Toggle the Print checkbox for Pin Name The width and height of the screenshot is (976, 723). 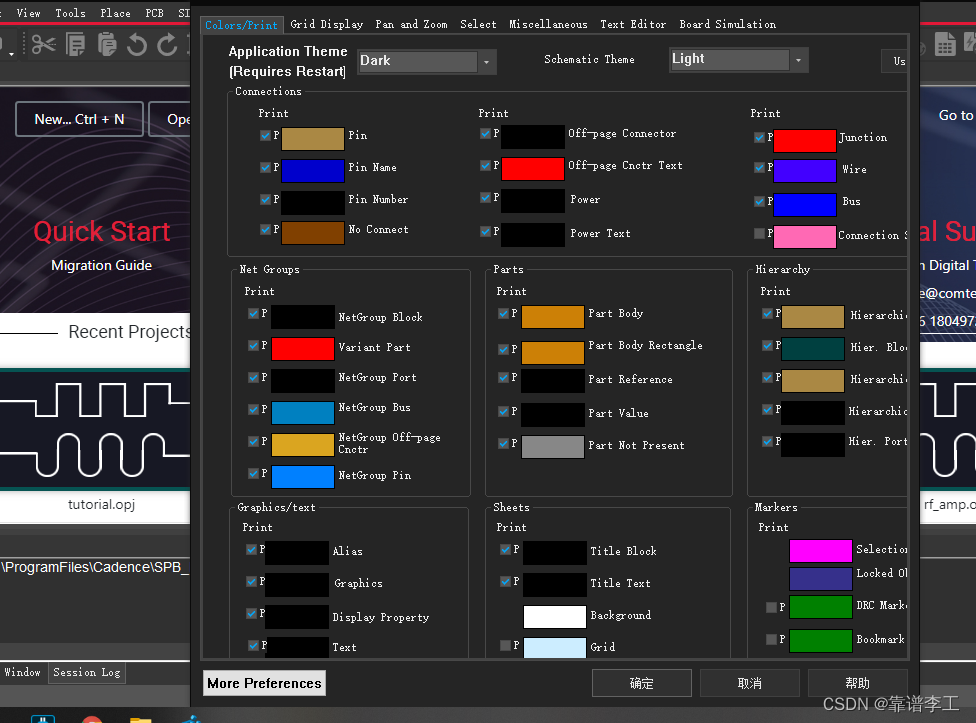click(265, 167)
